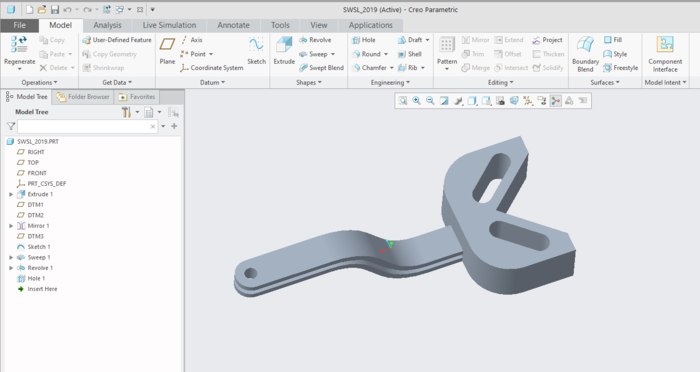Select the Extrude tool
The height and width of the screenshot is (372, 700).
[284, 51]
